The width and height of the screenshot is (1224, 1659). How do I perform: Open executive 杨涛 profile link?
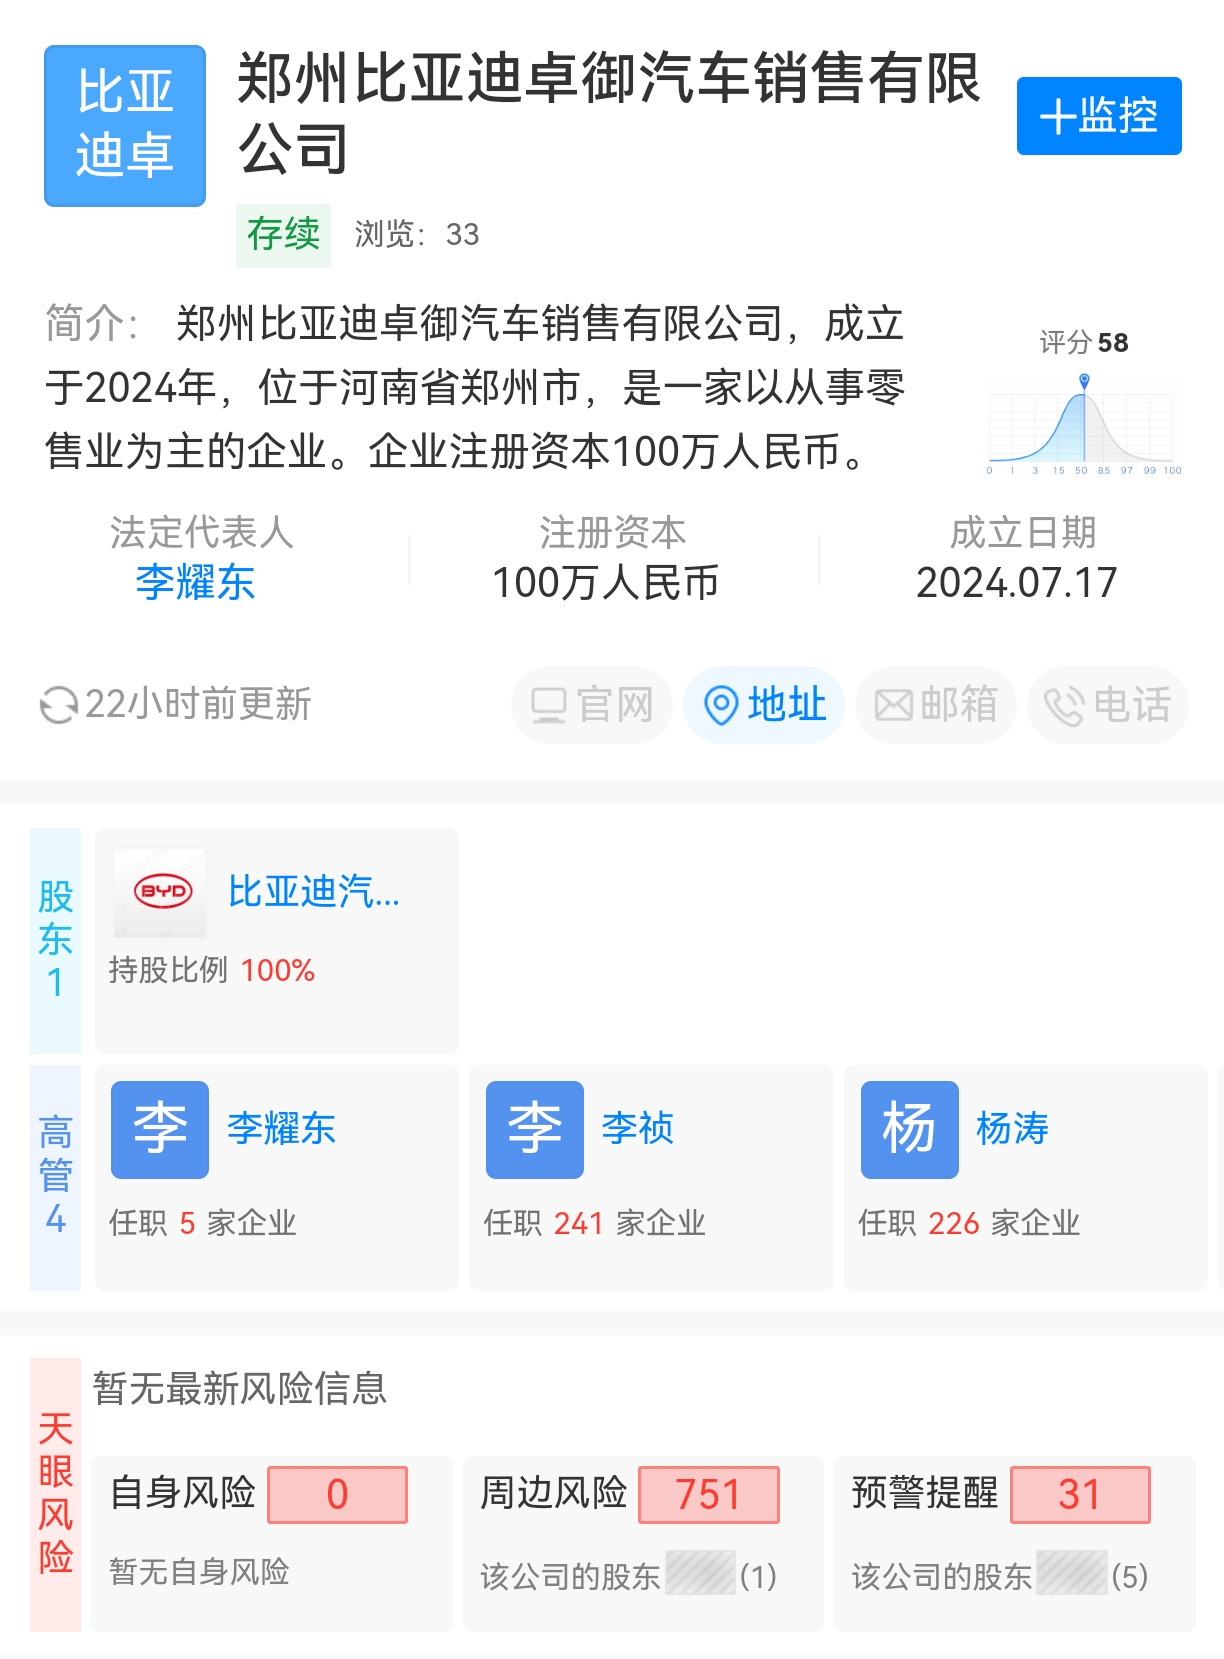click(x=1013, y=1128)
